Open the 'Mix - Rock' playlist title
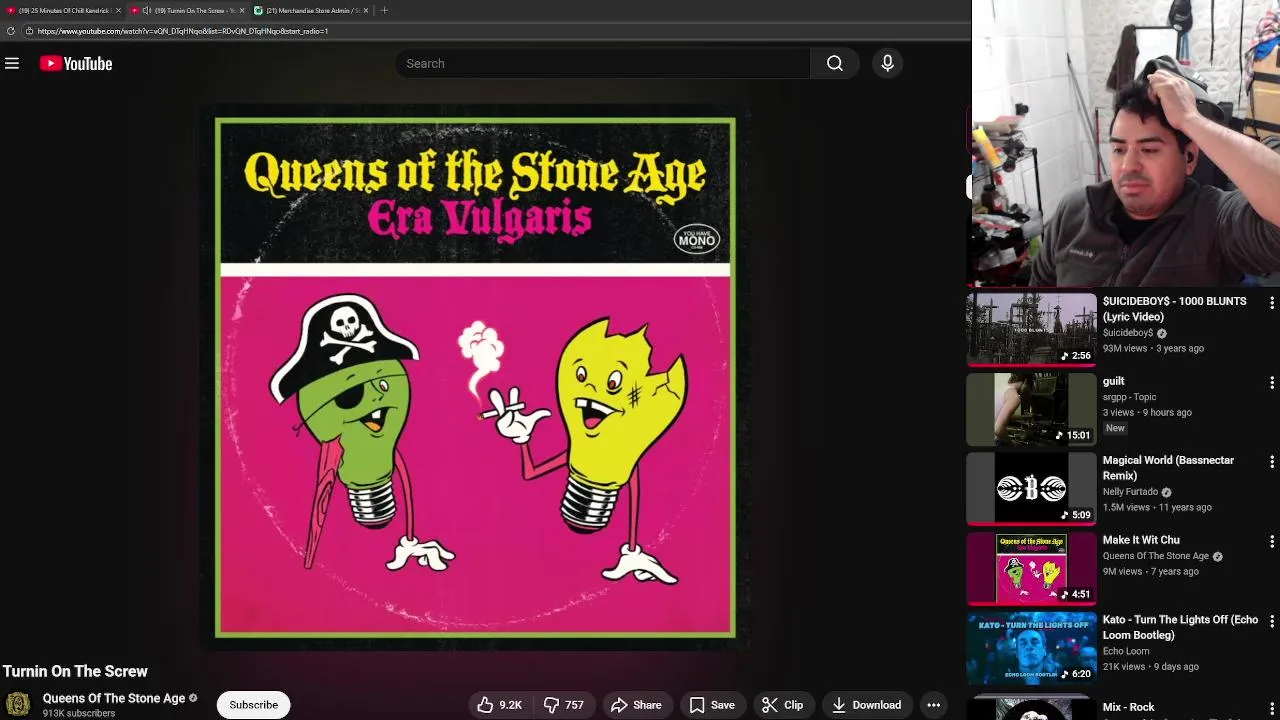 (x=1128, y=707)
